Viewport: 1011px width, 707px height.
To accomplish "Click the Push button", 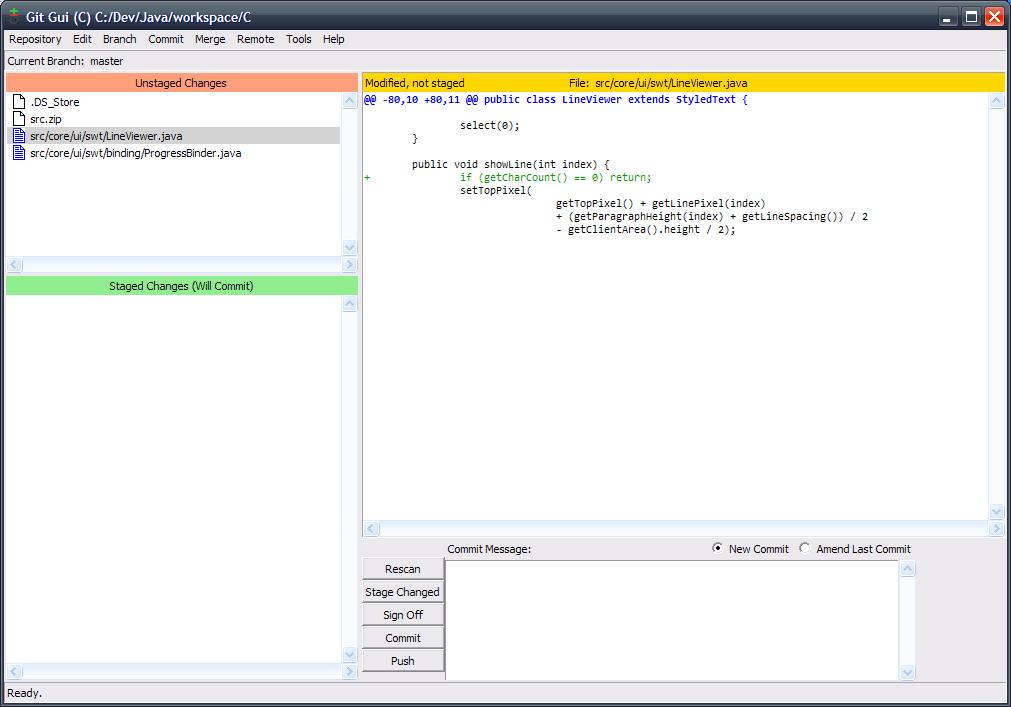I will [x=403, y=661].
